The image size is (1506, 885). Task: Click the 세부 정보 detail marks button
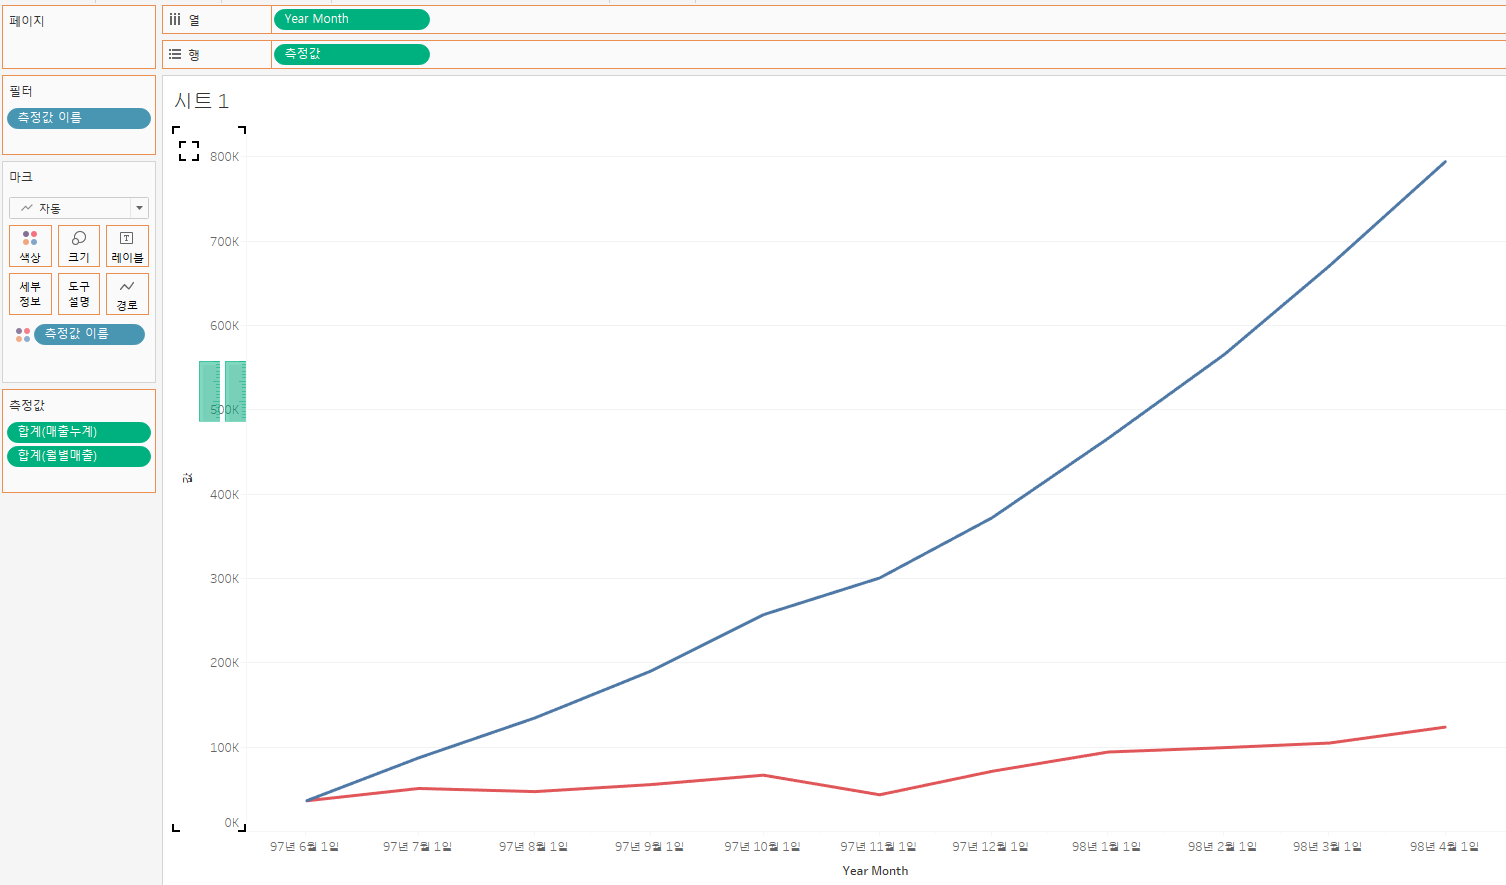pos(30,294)
